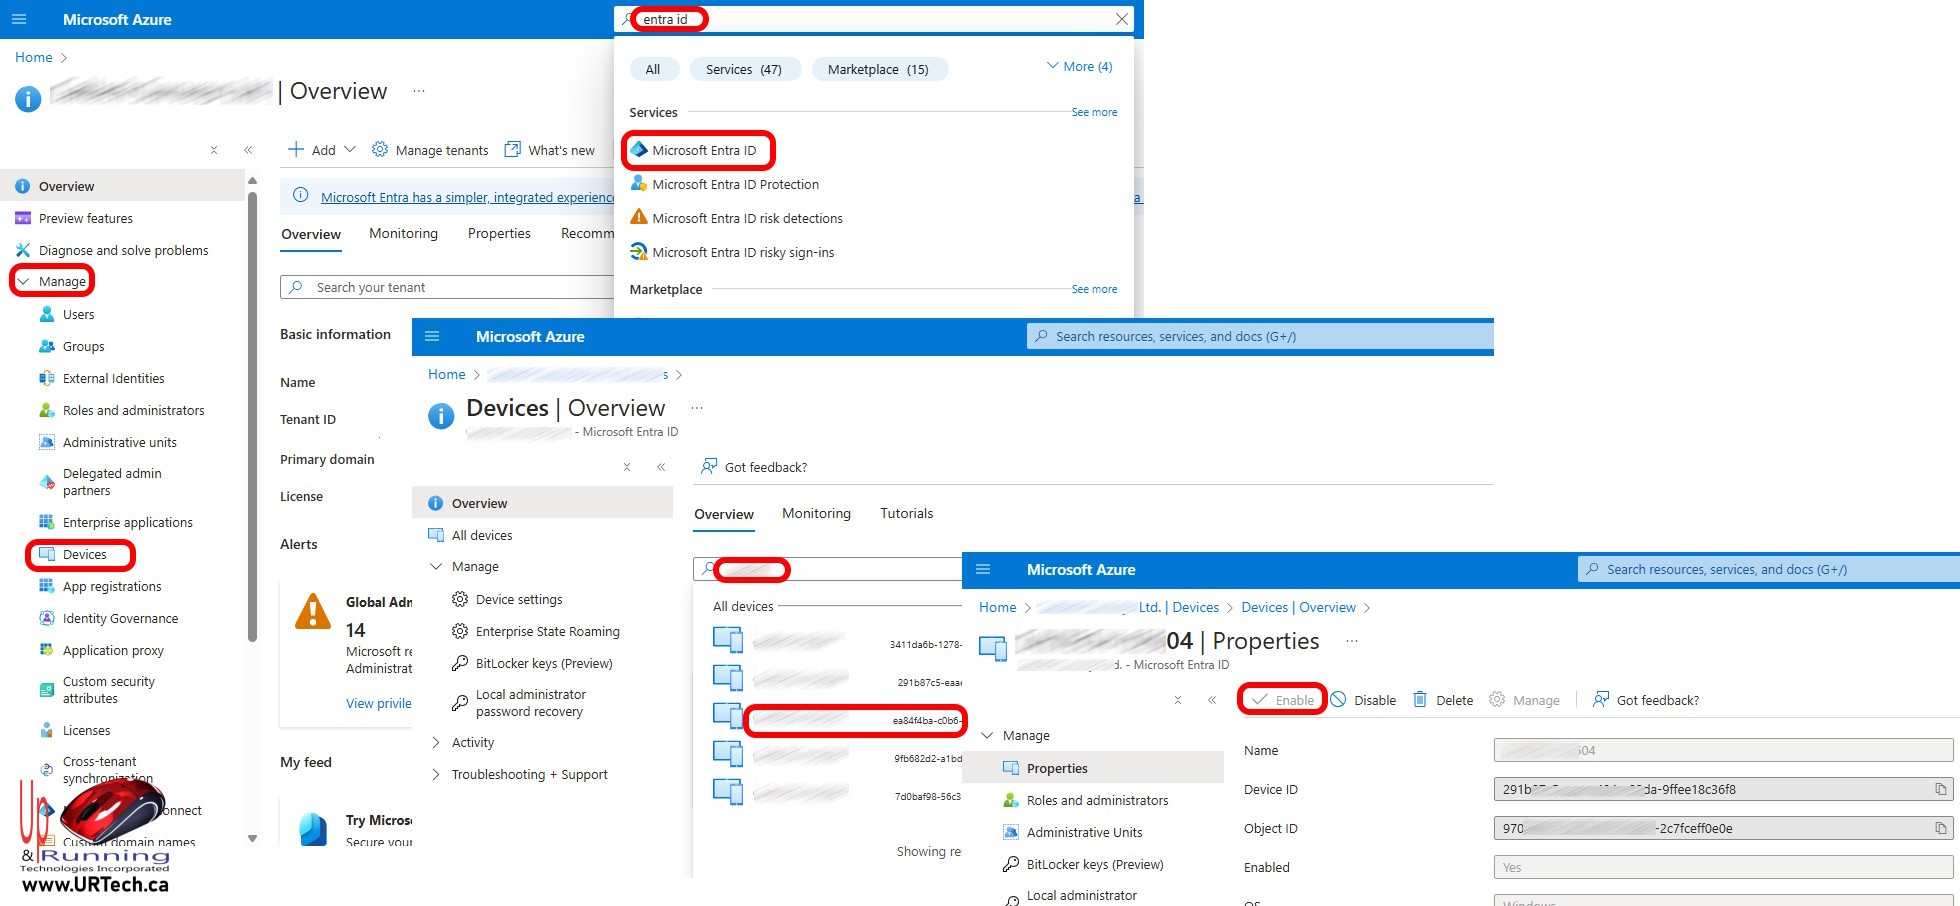Select Devices in the Manage sidebar

84,554
